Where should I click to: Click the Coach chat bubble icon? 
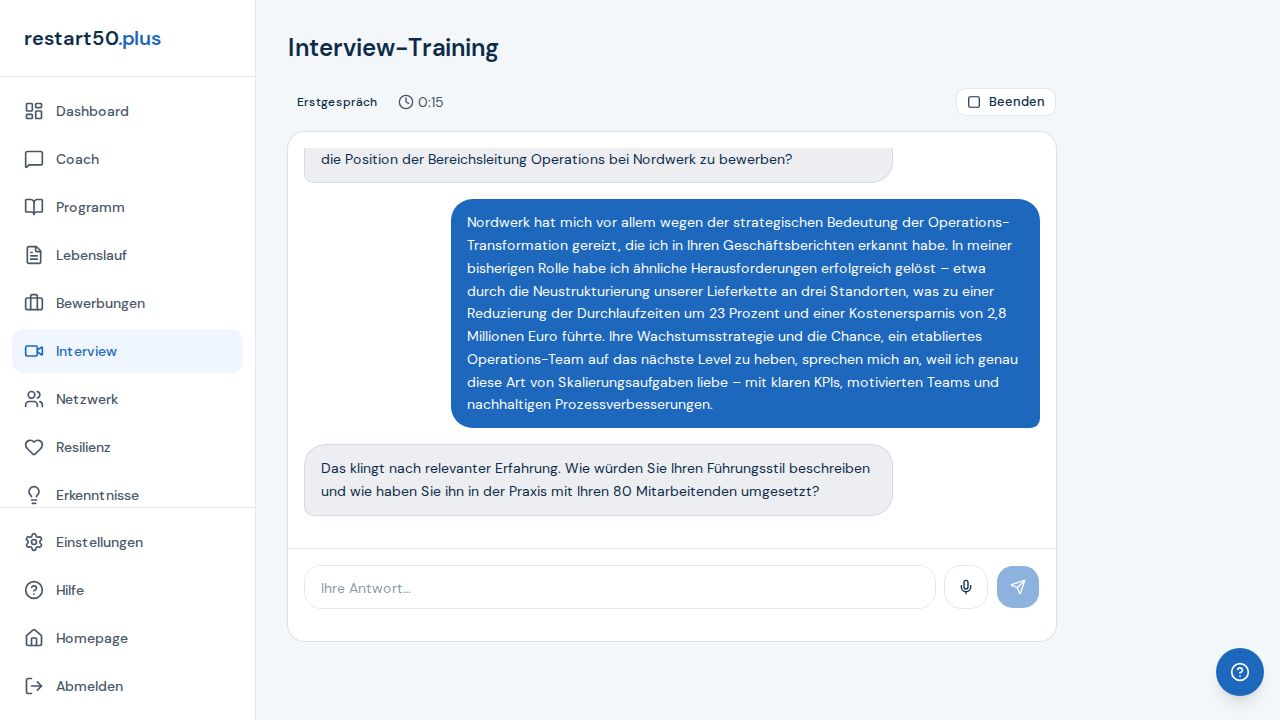click(x=34, y=159)
